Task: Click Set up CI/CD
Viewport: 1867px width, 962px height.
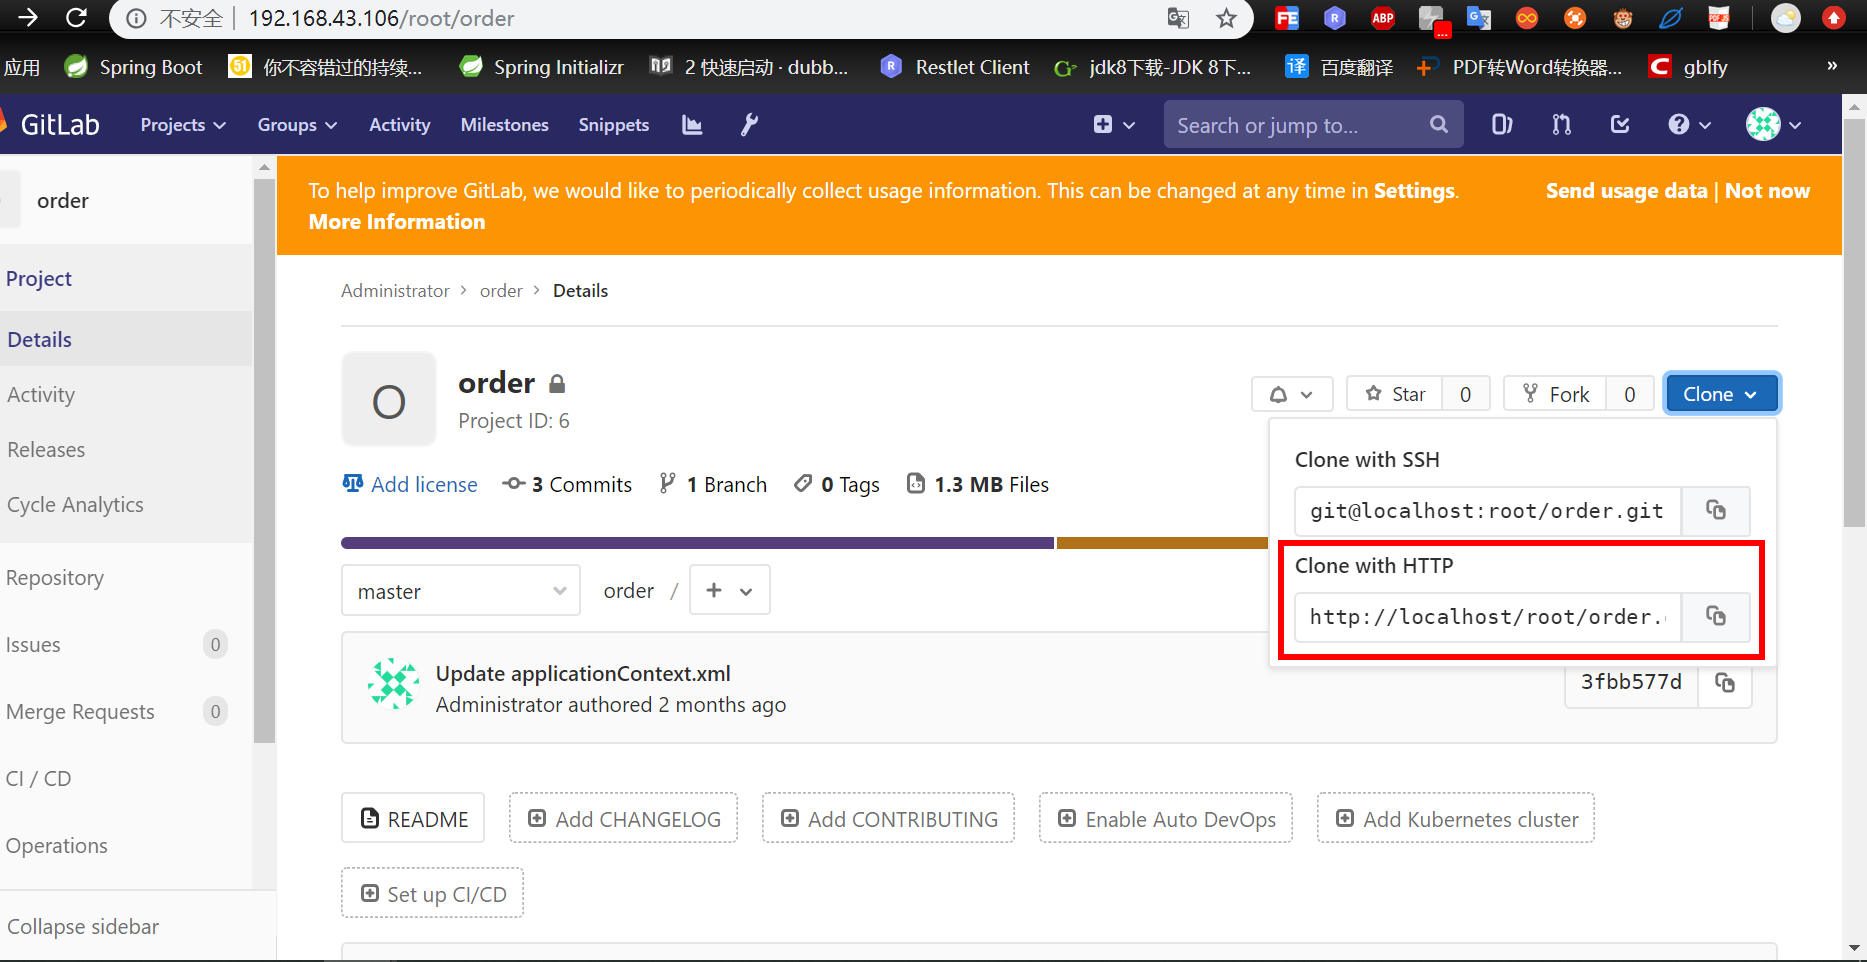Action: tap(432, 894)
